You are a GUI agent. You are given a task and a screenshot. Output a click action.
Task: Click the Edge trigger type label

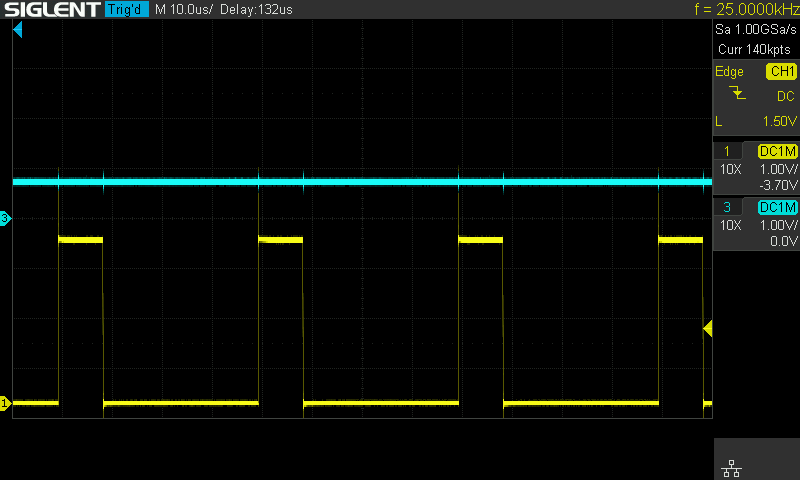729,72
